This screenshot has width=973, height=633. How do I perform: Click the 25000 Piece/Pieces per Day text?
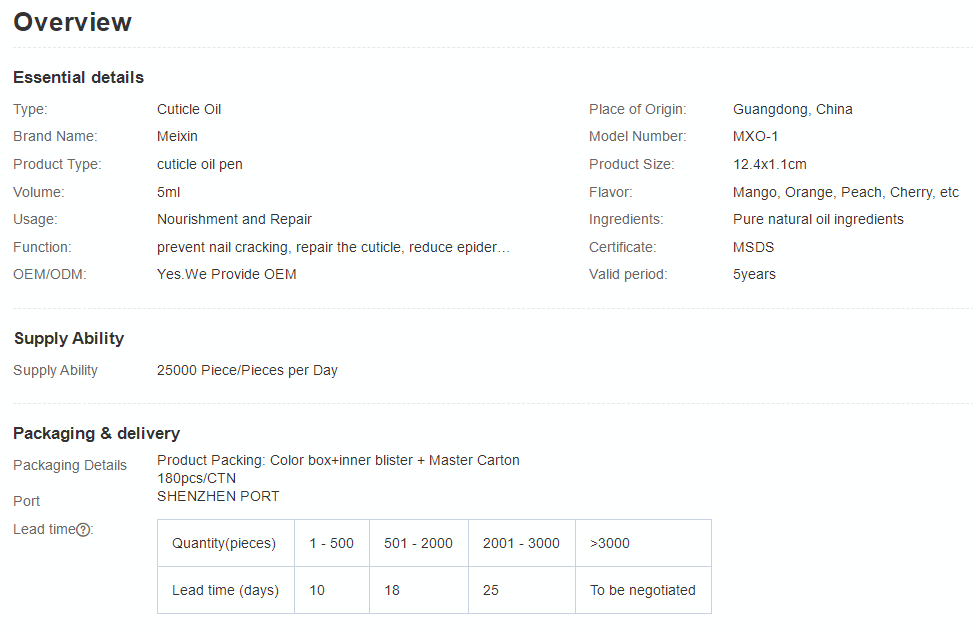tap(247, 371)
